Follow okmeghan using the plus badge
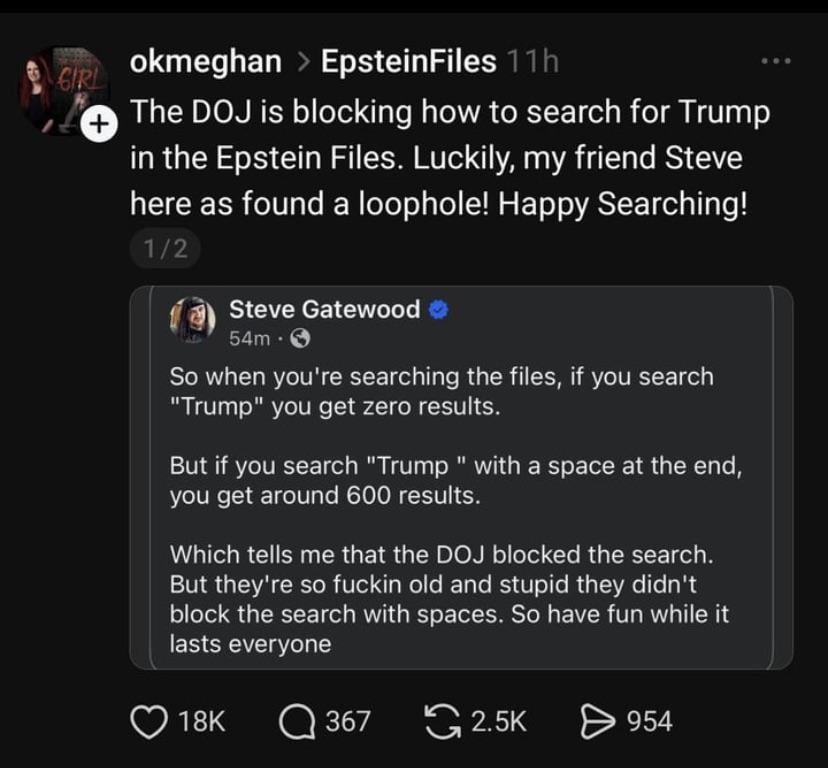Screen dimensions: 828x768 [97, 125]
